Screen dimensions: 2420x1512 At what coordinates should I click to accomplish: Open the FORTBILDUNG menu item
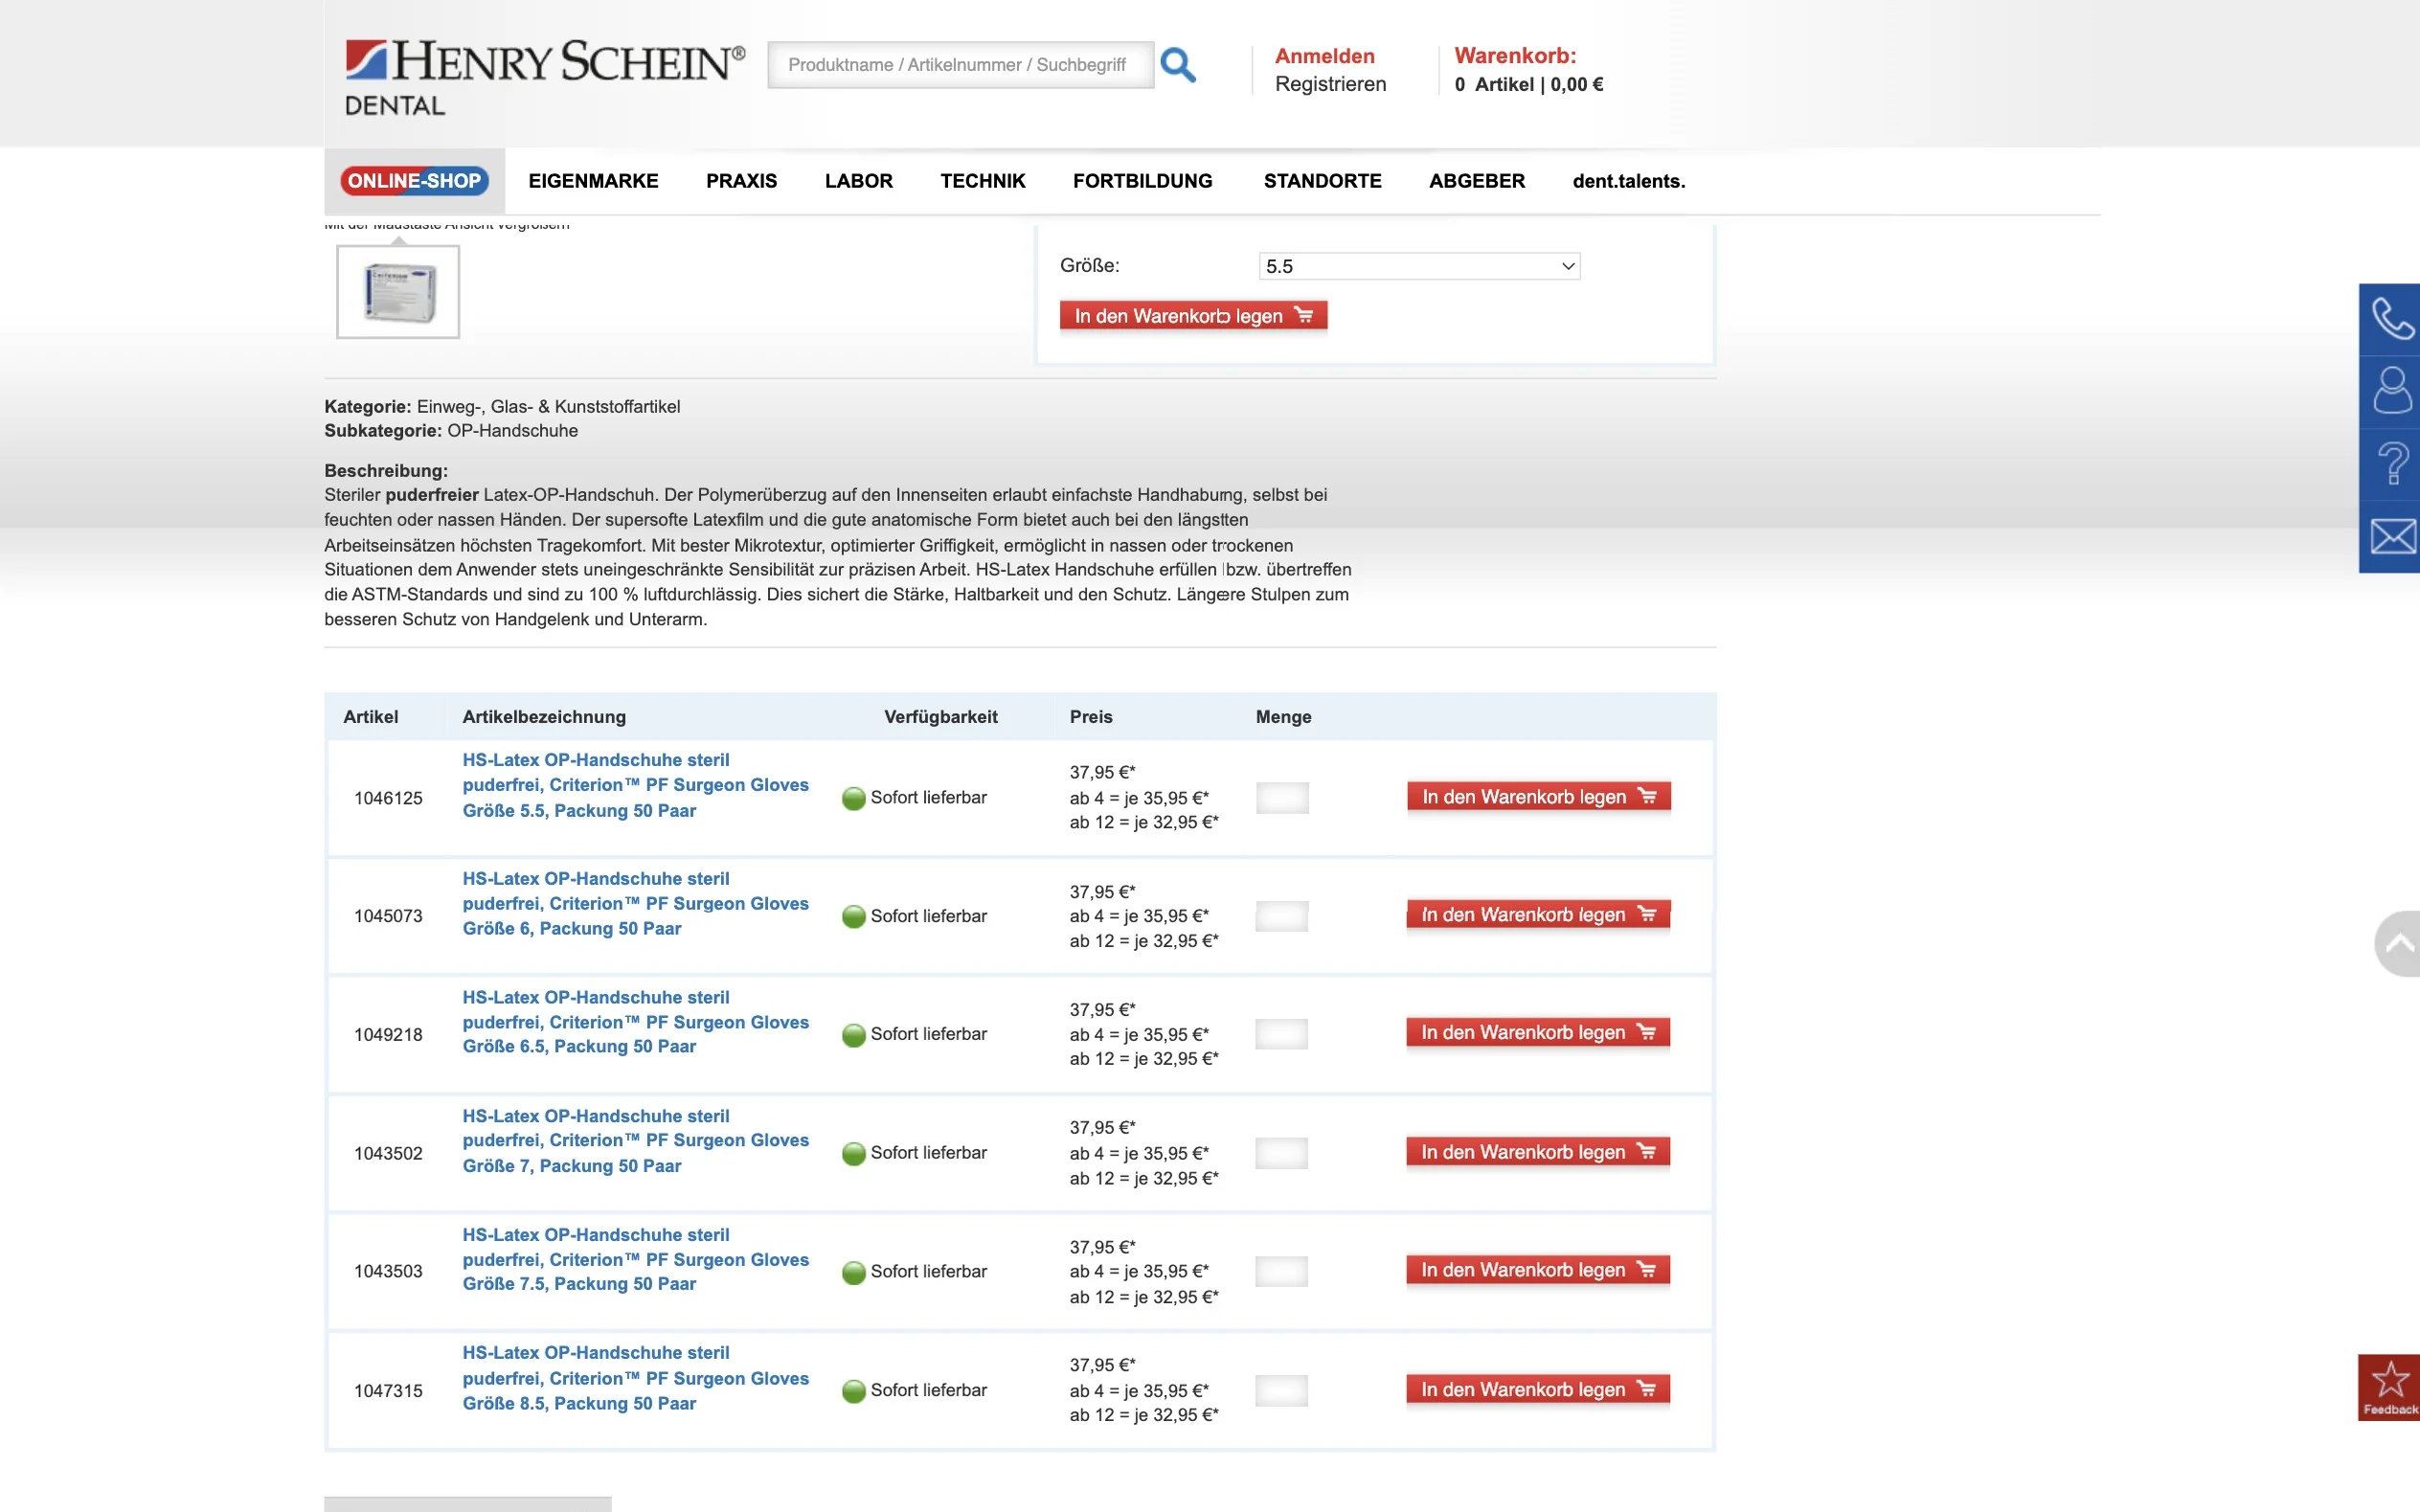[1142, 181]
